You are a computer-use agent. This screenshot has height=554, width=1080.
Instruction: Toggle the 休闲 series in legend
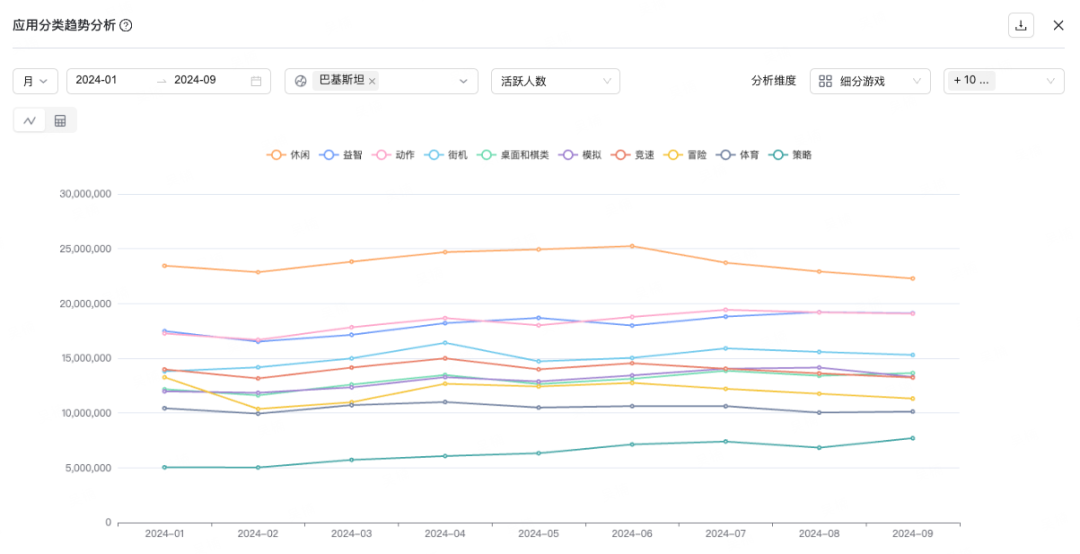tap(288, 155)
